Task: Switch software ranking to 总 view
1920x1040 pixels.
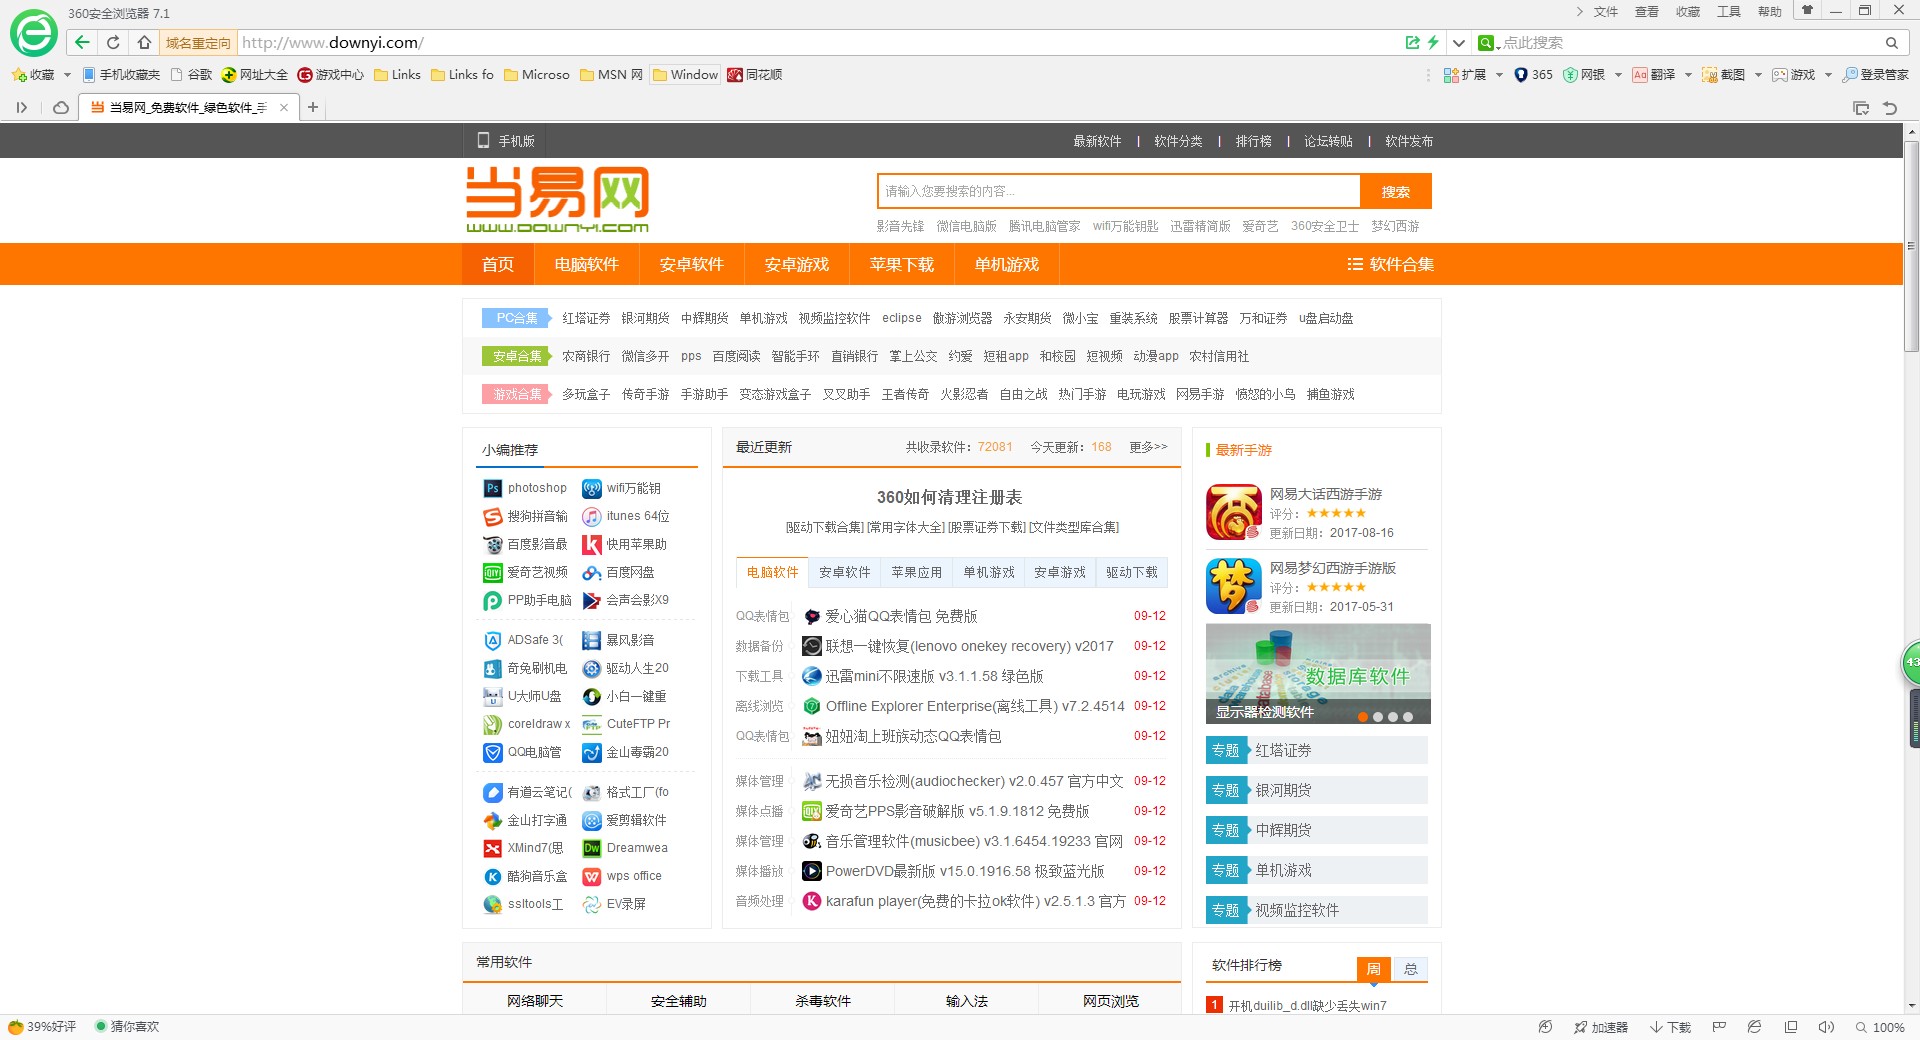Action: click(x=1410, y=968)
